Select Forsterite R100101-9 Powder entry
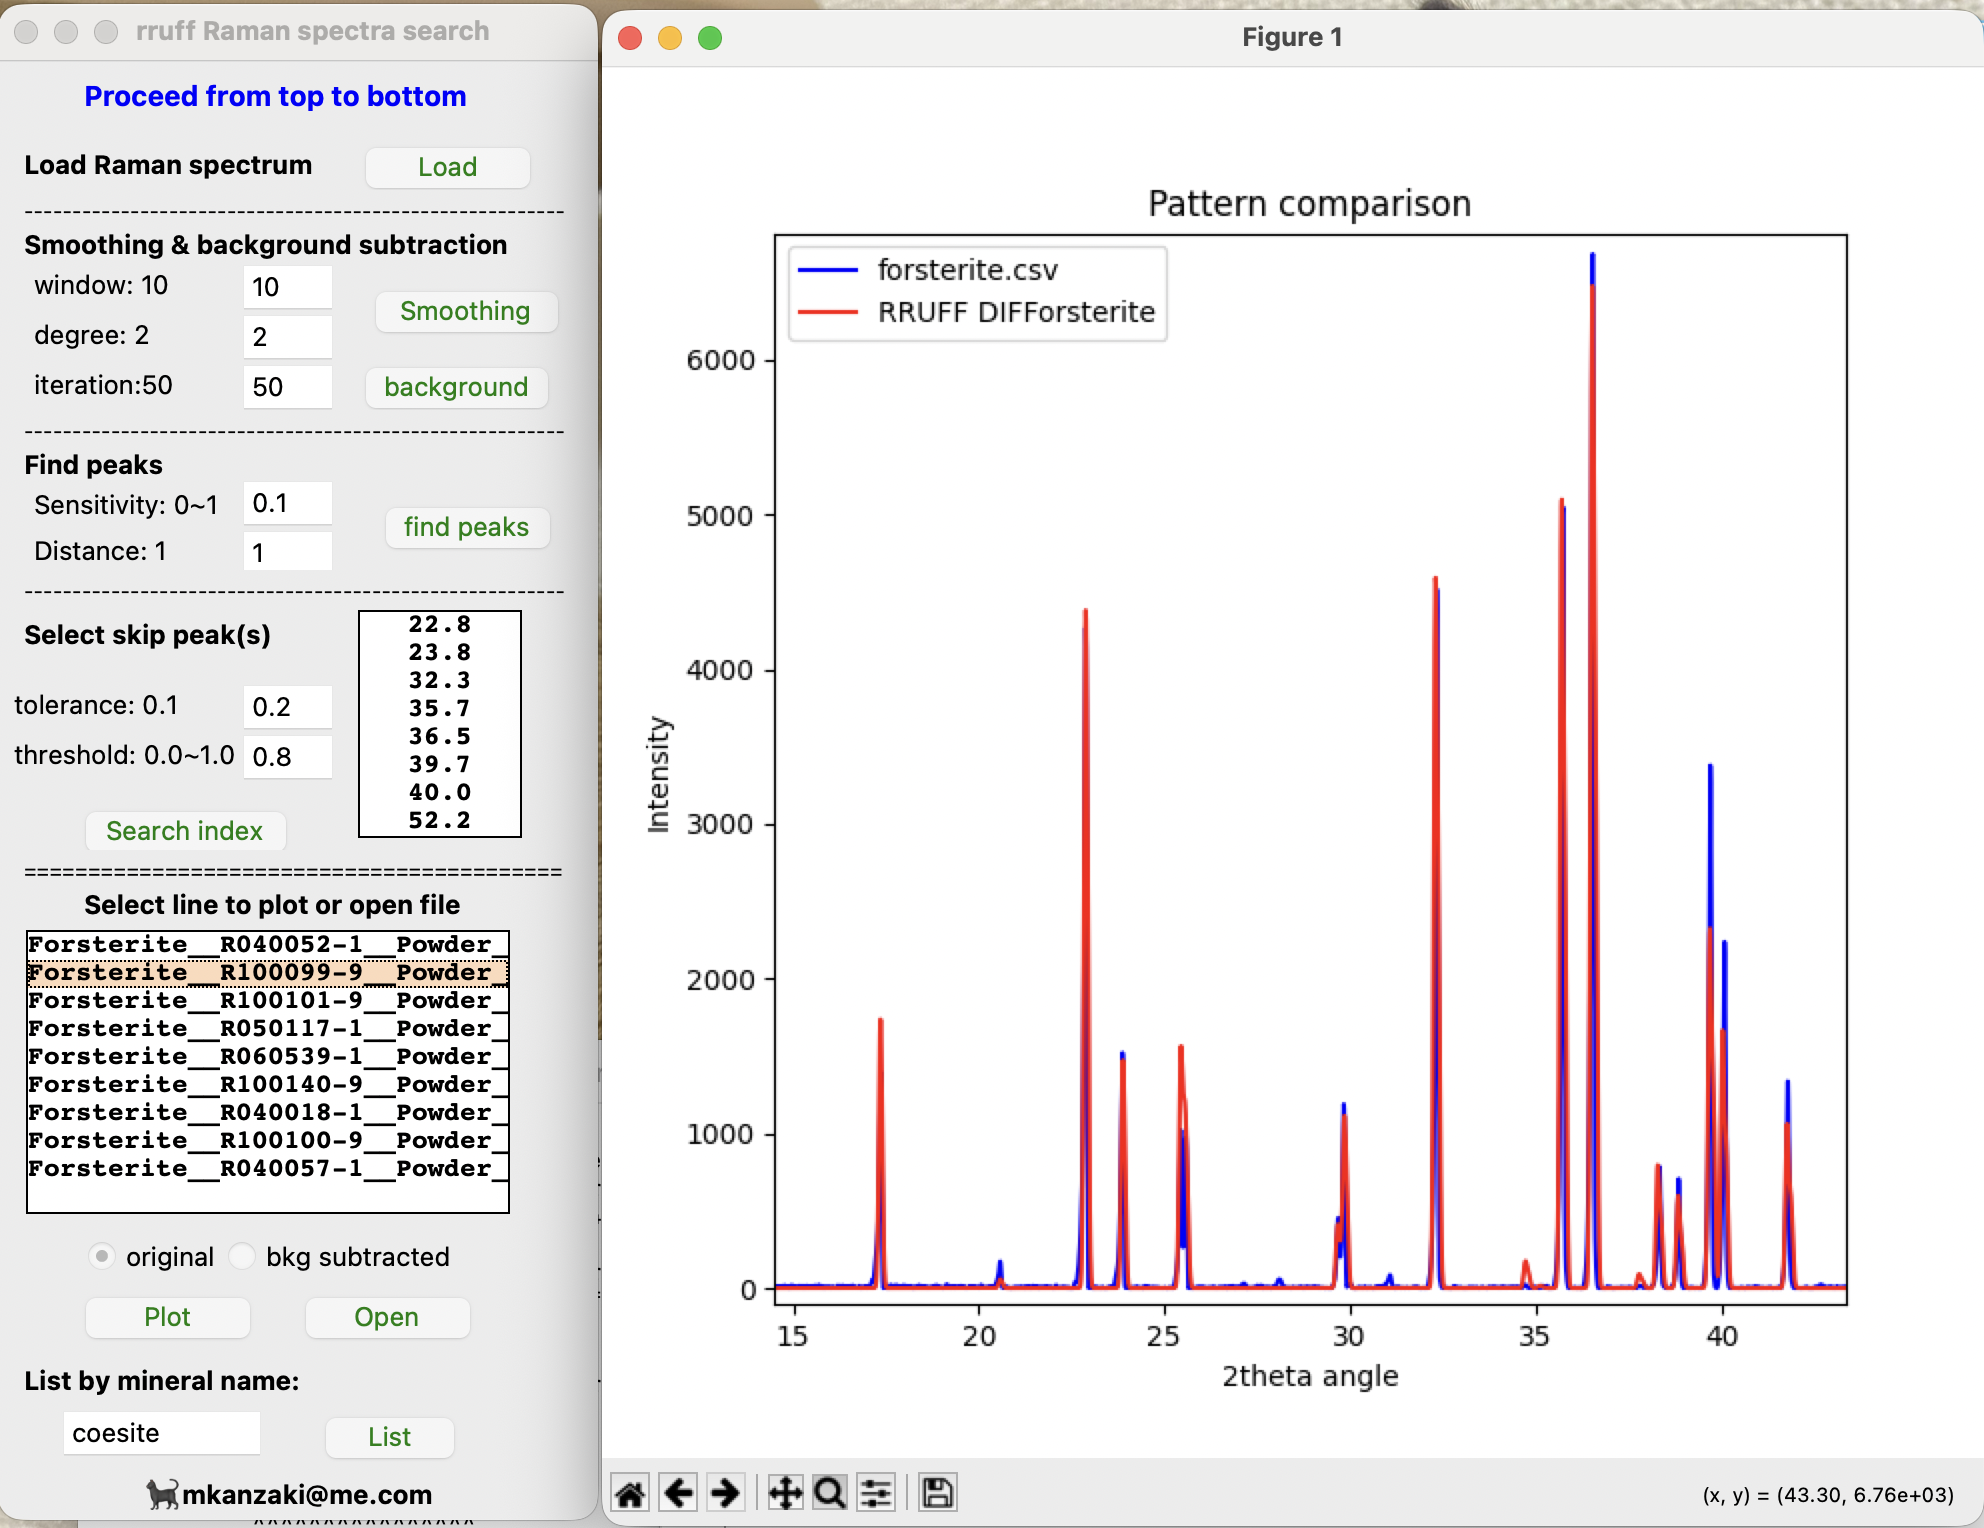 tap(267, 1000)
